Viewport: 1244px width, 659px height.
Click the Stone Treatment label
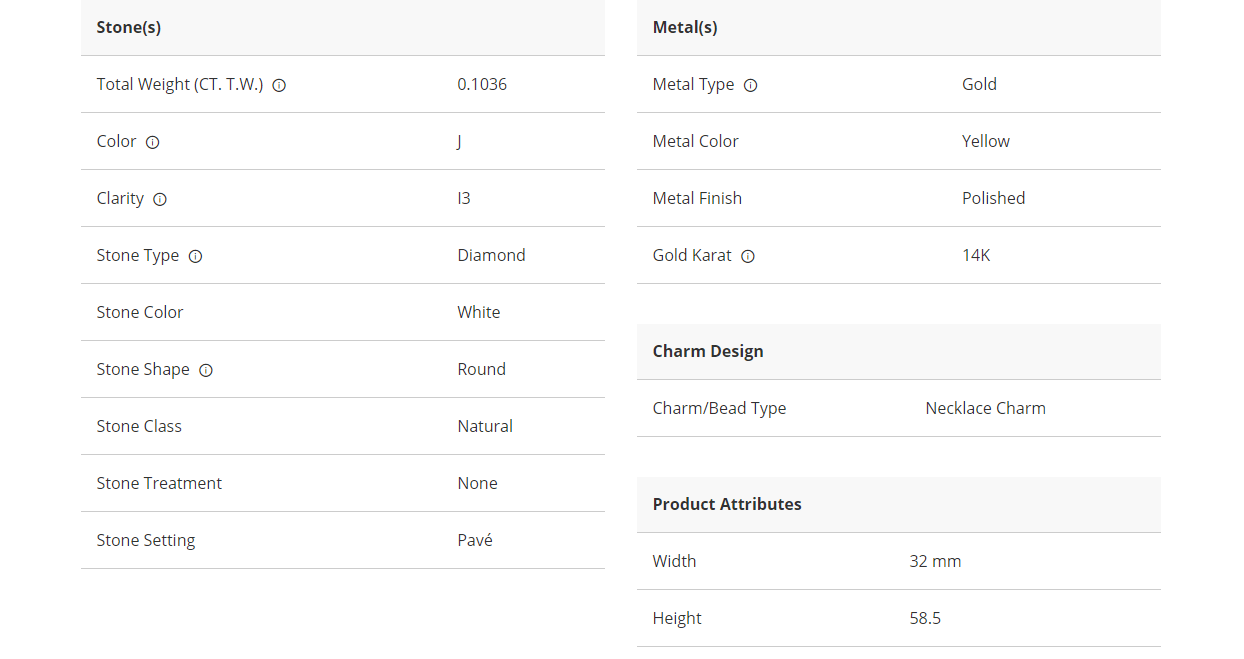tap(159, 484)
